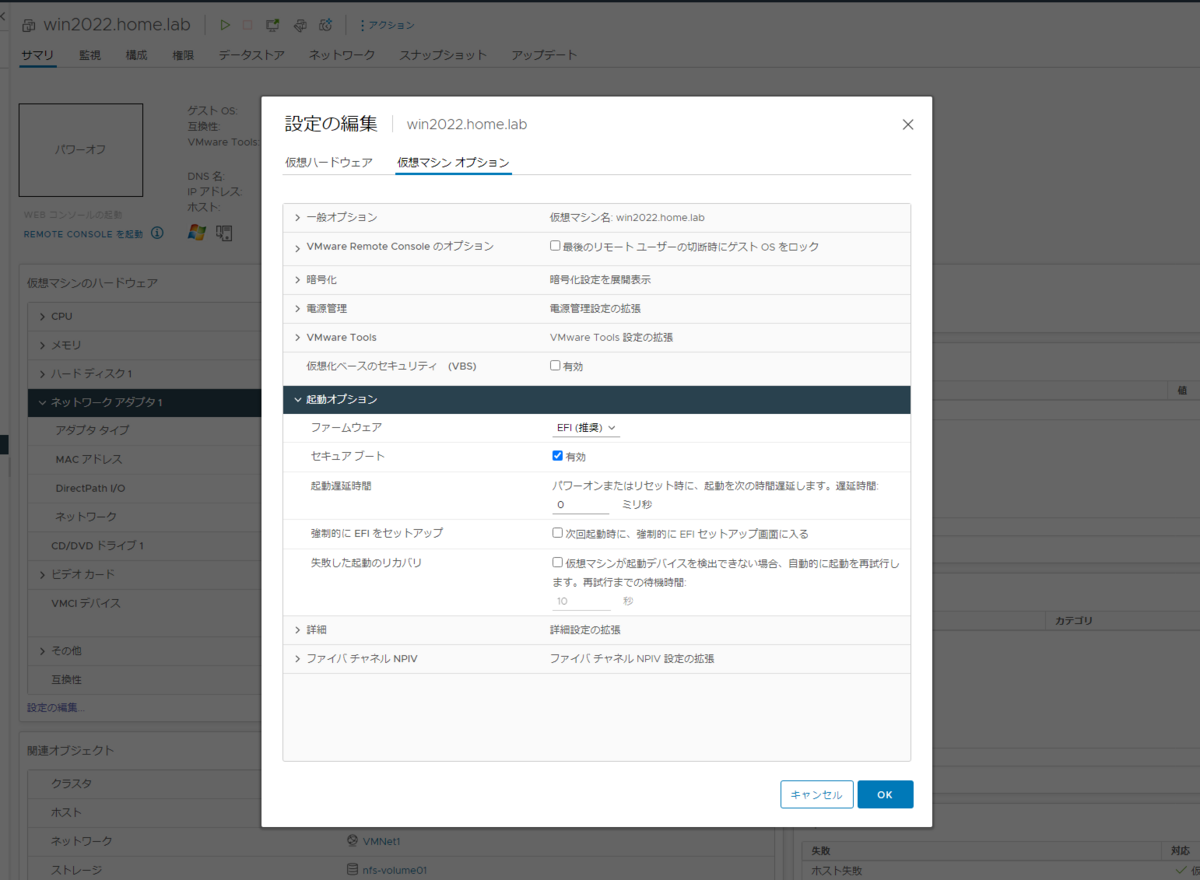This screenshot has width=1200, height=880.
Task: Click the Windows logo guest OS icon
Action: coord(197,232)
